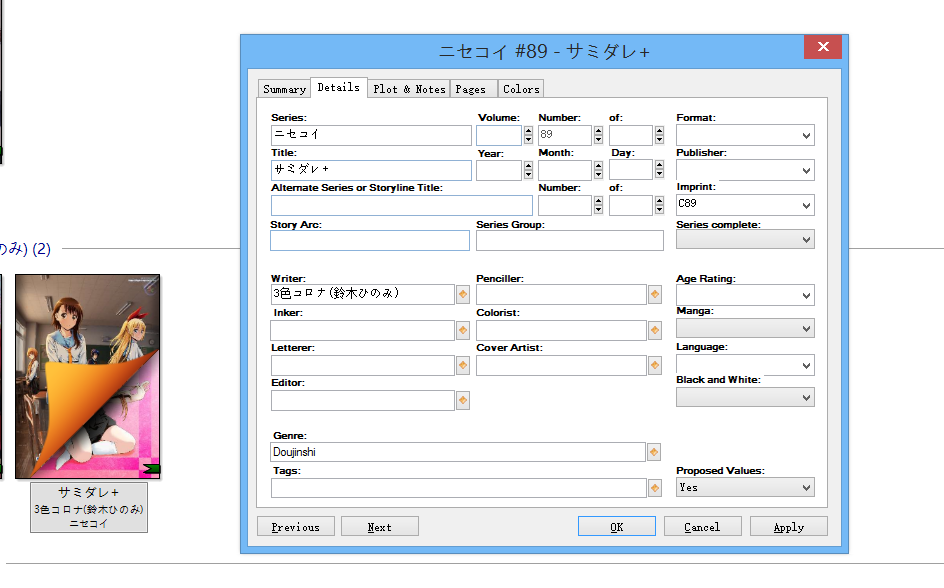Select the サミダレ+ comic cover thumbnail
This screenshot has height=588, width=944.
[x=87, y=377]
